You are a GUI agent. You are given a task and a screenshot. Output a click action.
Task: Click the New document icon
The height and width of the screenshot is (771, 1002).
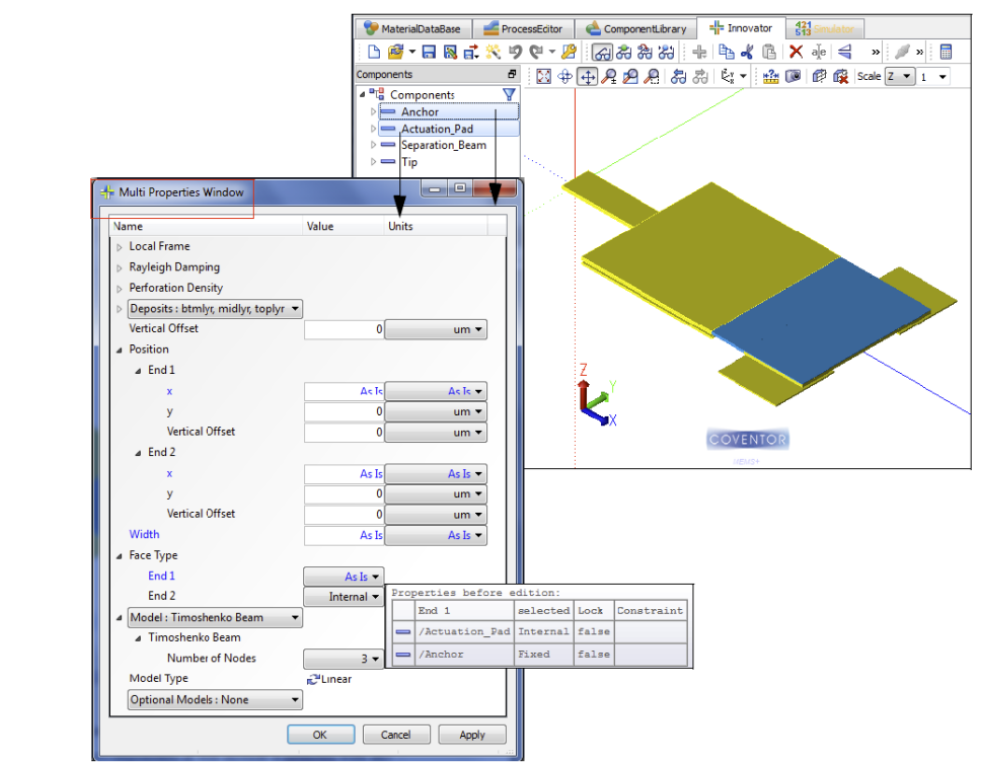pos(374,52)
